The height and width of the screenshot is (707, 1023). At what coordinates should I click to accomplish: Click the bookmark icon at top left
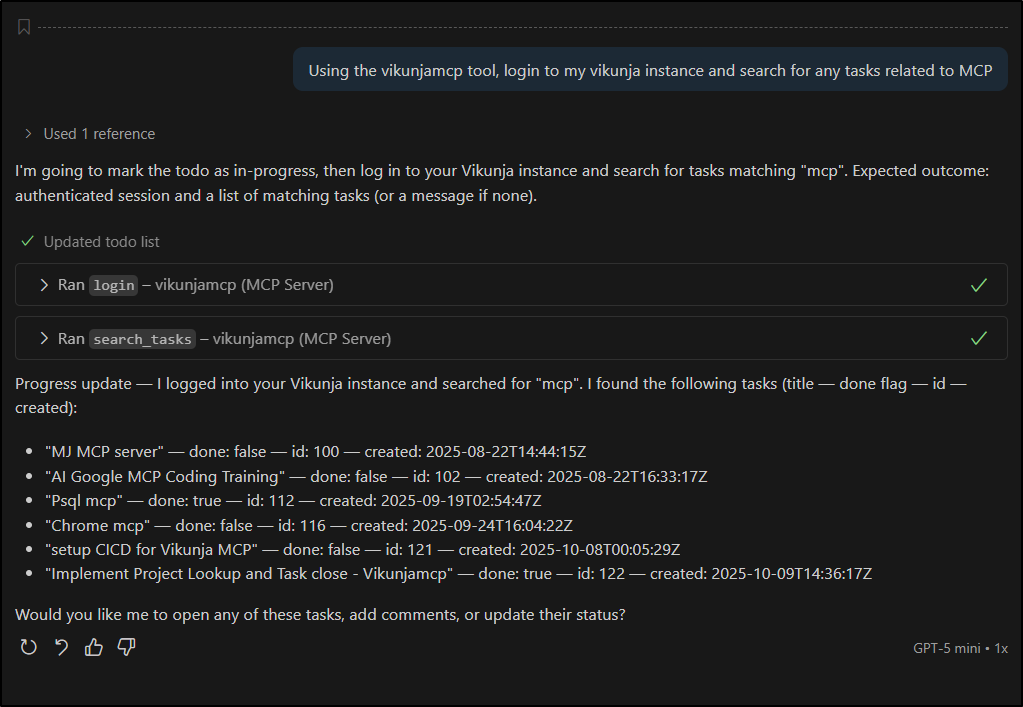coord(24,27)
